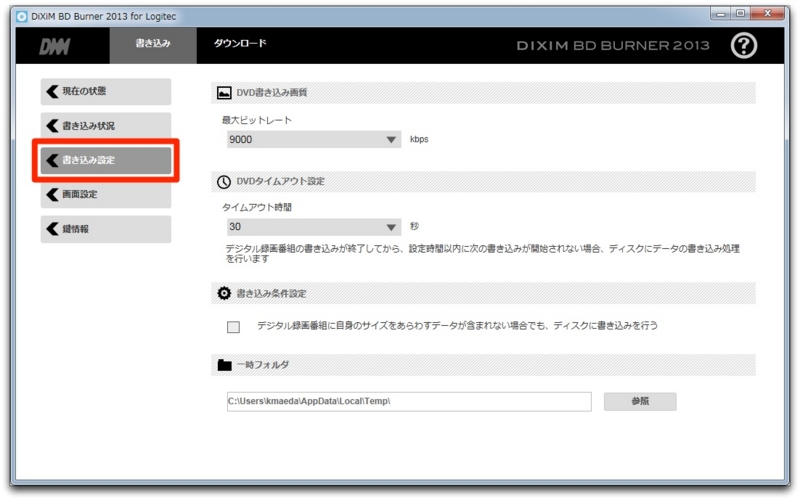The image size is (800, 500).
Task: Click the タイムアウト時間 label
Action: pos(257,208)
